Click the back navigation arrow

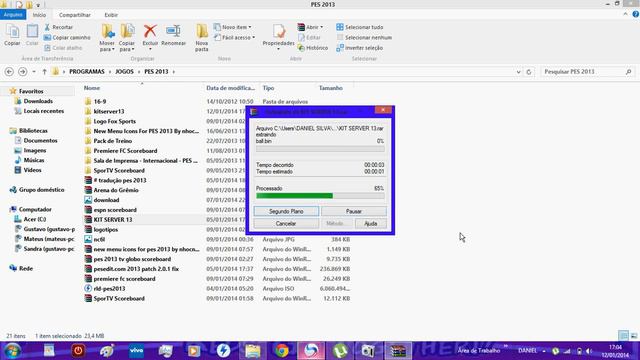pyautogui.click(x=9, y=71)
